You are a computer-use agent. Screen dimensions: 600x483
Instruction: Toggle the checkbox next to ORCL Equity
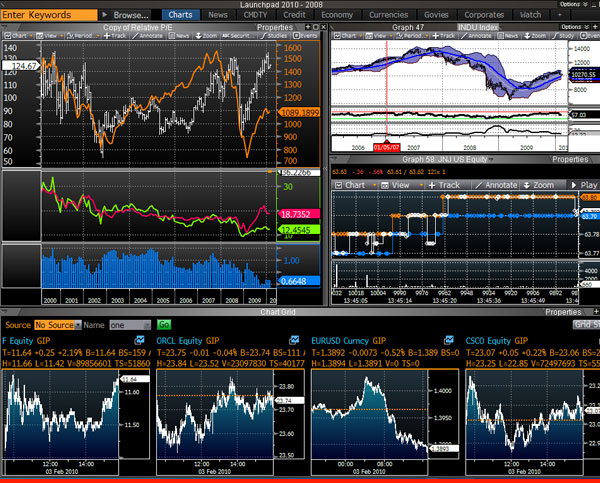[295, 341]
